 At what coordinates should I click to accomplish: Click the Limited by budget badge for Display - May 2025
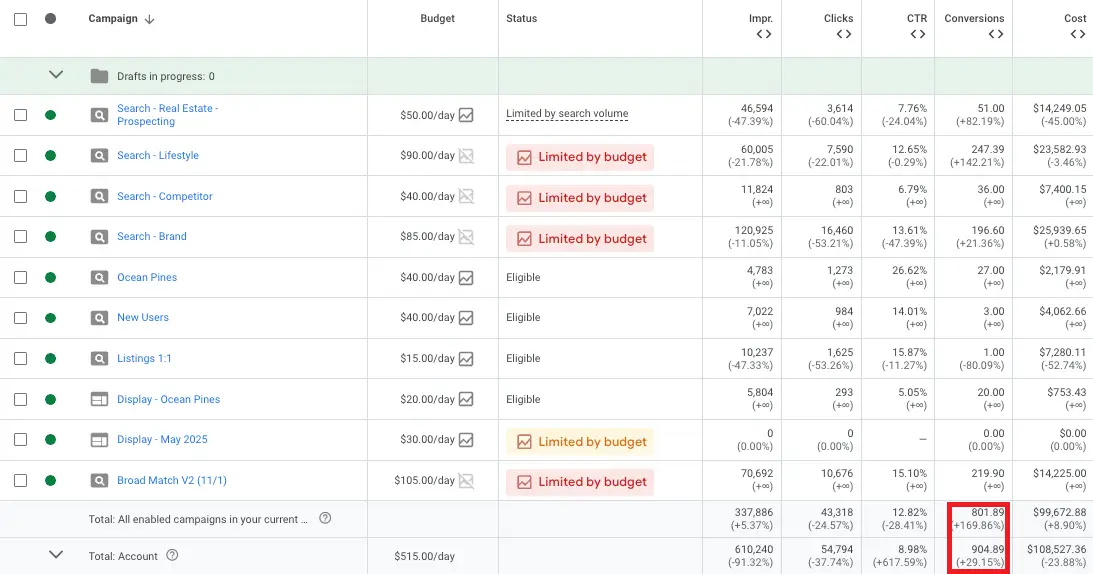[x=580, y=441]
